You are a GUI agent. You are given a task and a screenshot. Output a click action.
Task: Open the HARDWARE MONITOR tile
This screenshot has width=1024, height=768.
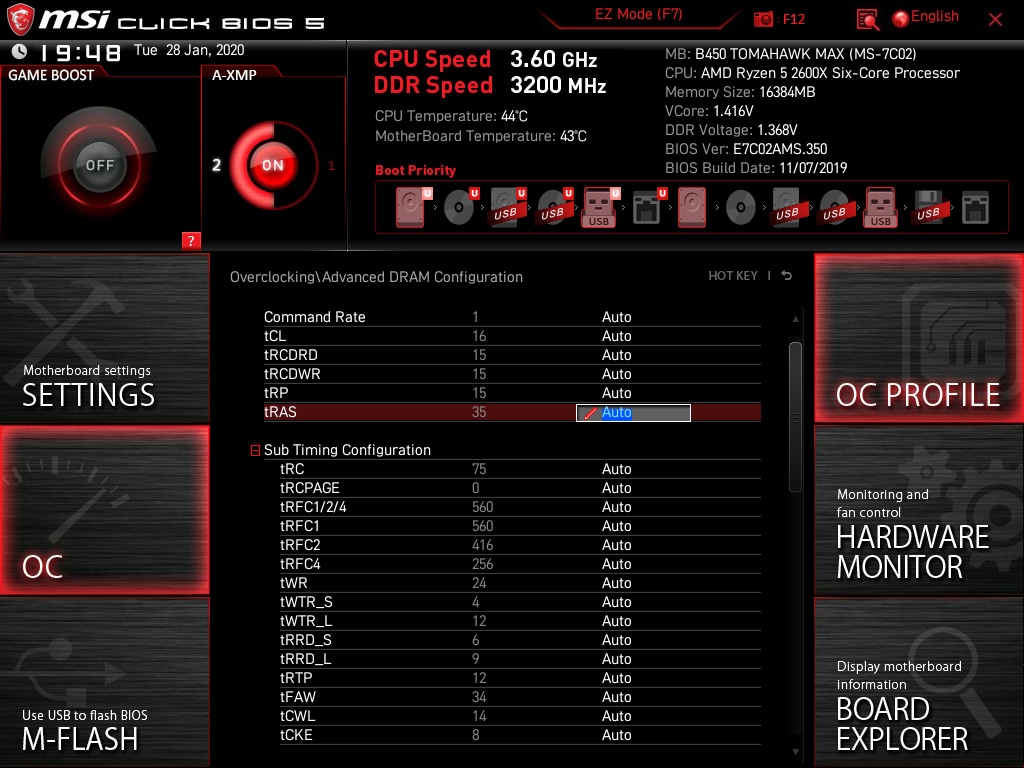coord(919,510)
